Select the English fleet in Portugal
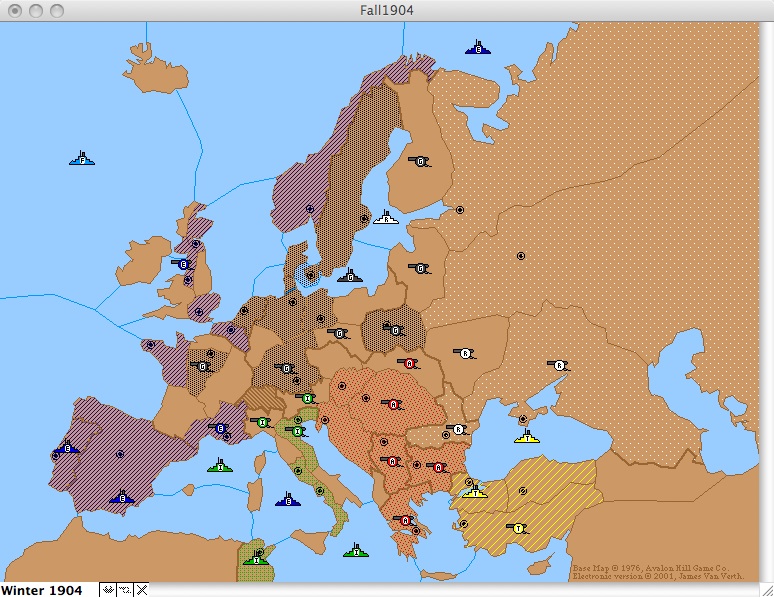This screenshot has height=597, width=774. (67, 447)
